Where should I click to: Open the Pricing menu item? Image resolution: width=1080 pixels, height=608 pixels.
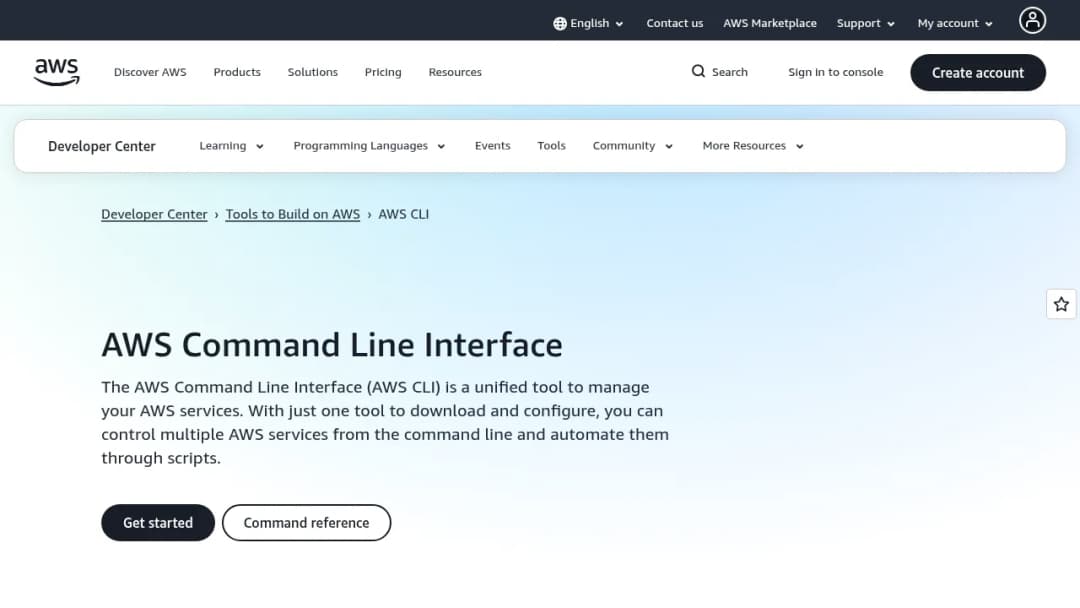coord(383,72)
